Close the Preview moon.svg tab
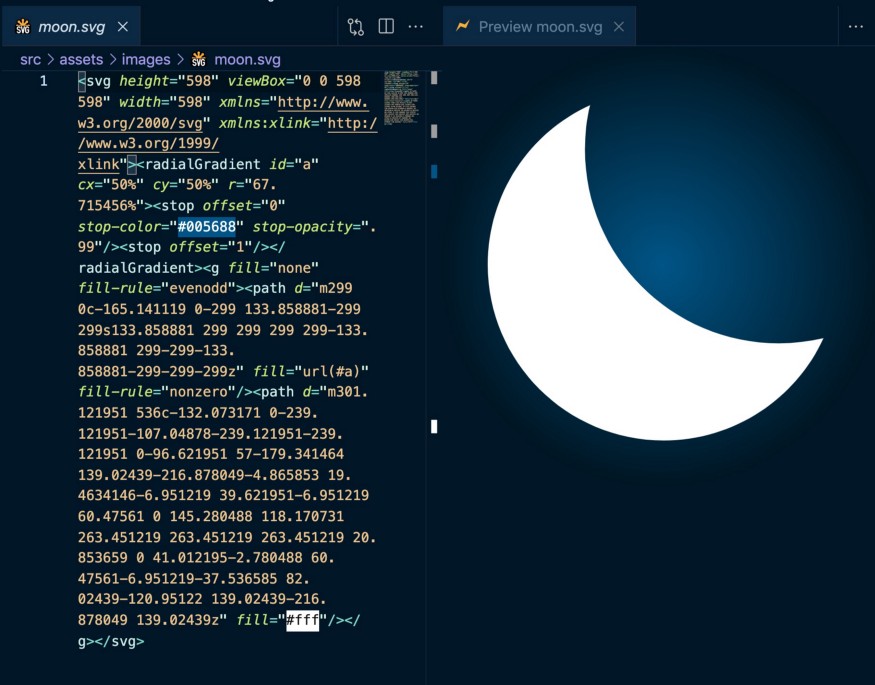 [x=619, y=26]
